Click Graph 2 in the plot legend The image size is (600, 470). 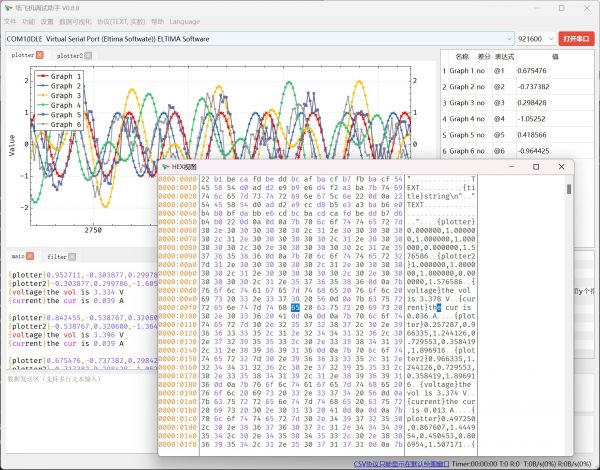click(59, 86)
